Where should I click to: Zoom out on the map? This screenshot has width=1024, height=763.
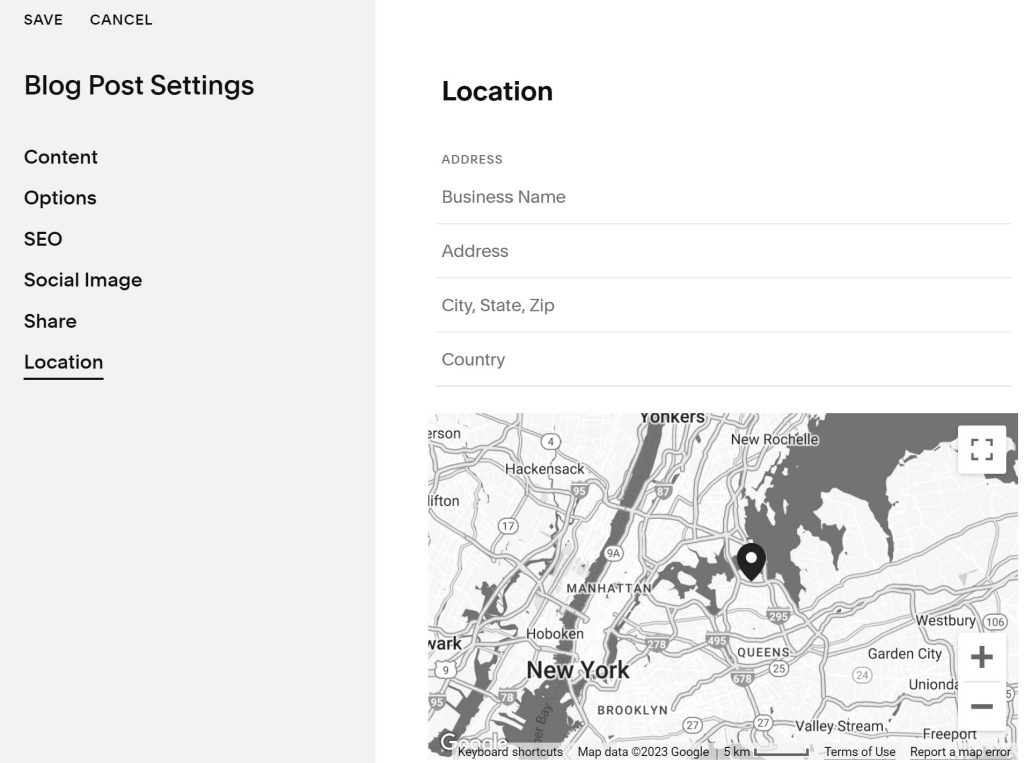point(981,706)
